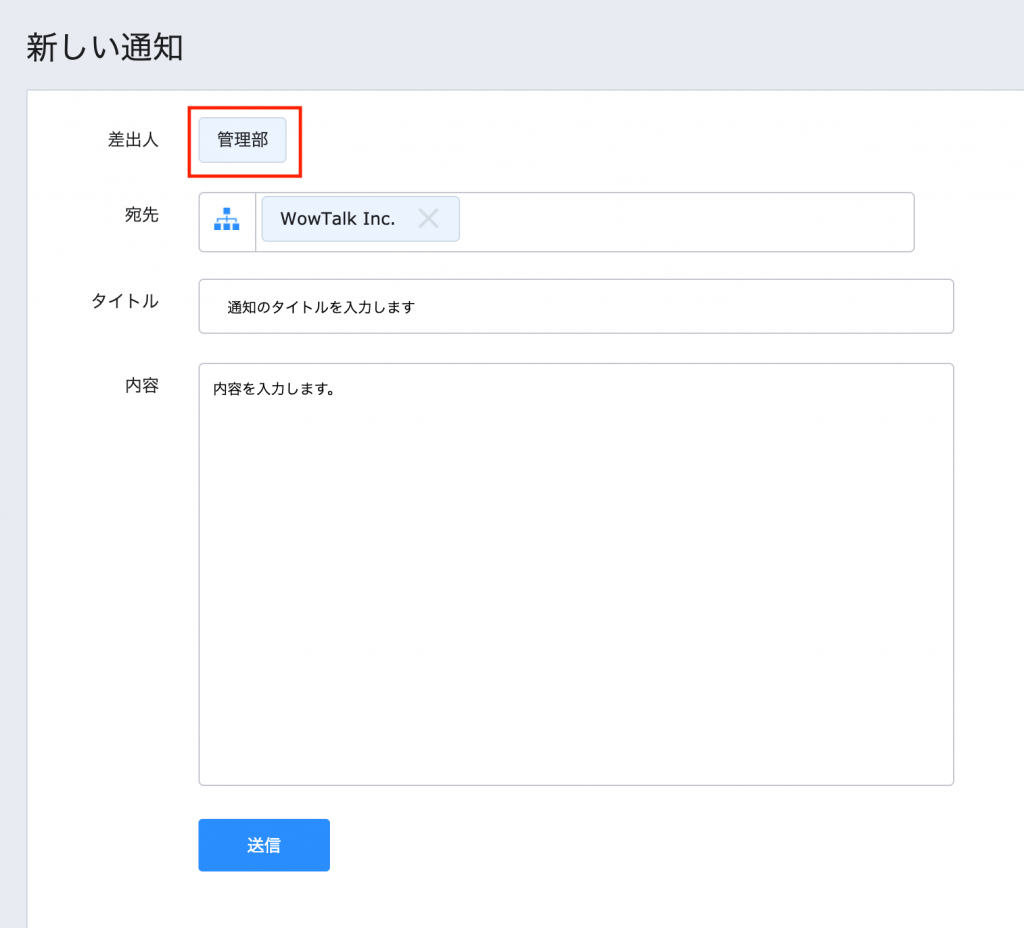
Task: Send the notification with 送信 button
Action: tap(264, 845)
